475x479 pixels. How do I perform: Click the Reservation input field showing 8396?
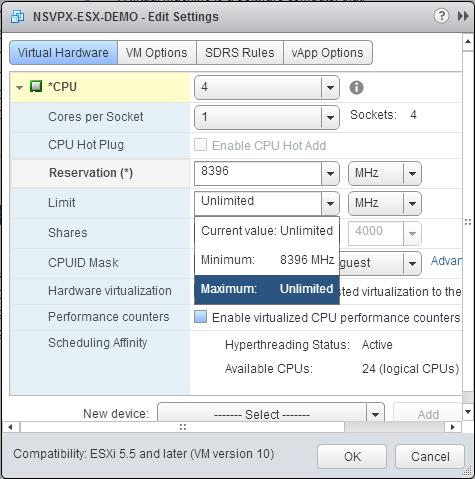click(x=258, y=173)
